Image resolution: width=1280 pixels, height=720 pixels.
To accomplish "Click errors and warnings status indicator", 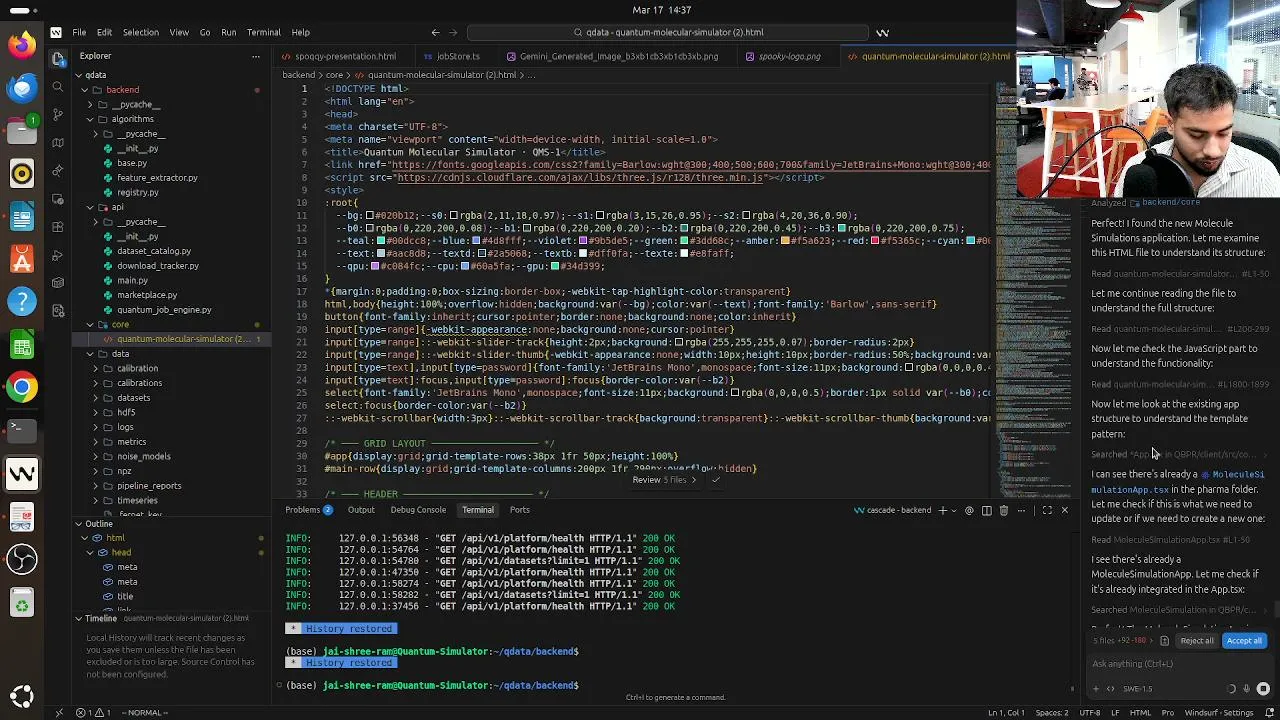I will tap(92, 712).
